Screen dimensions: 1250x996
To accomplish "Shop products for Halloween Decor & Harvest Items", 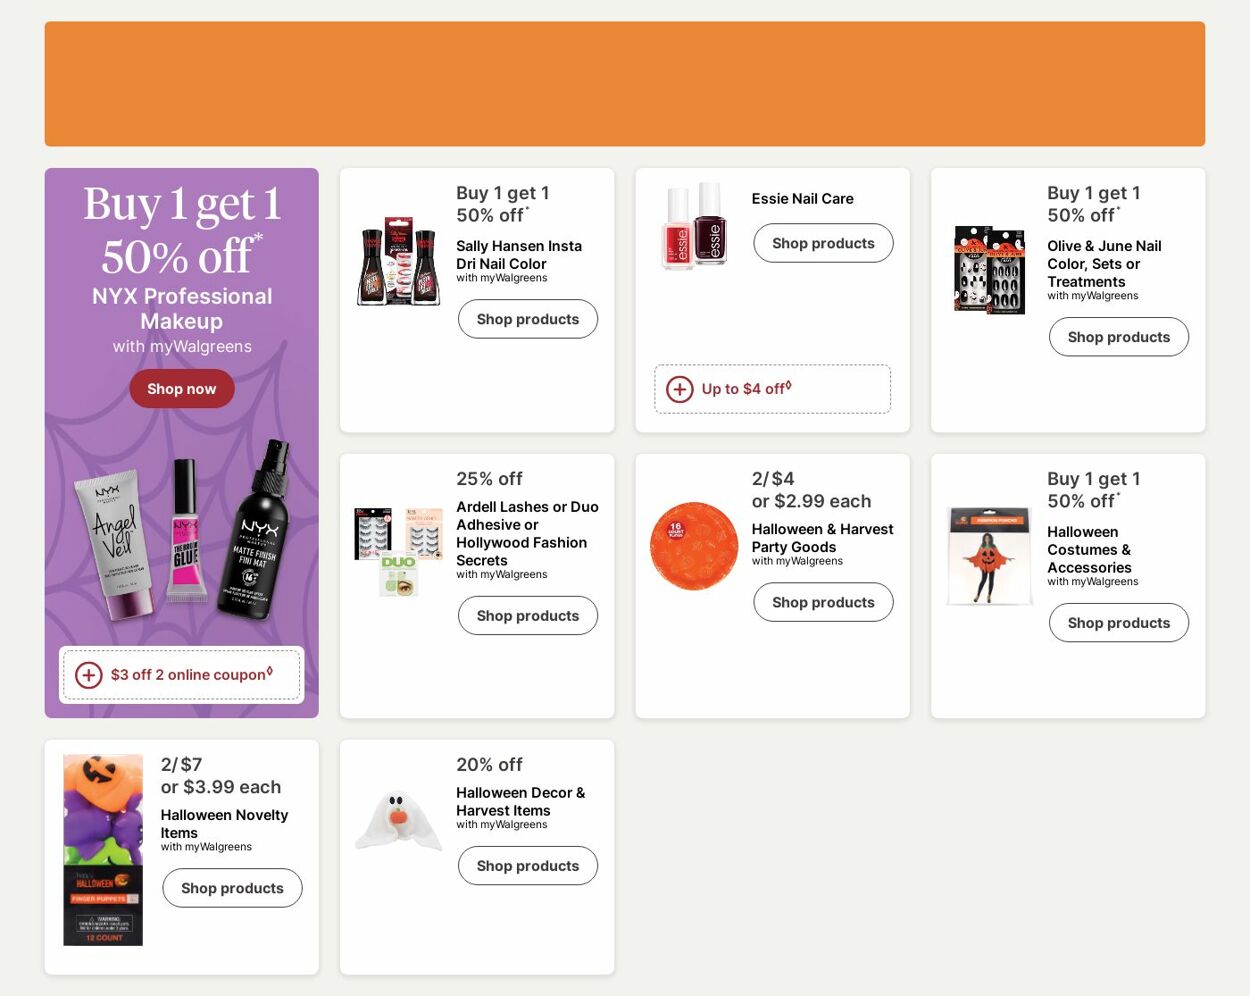I will 527,866.
